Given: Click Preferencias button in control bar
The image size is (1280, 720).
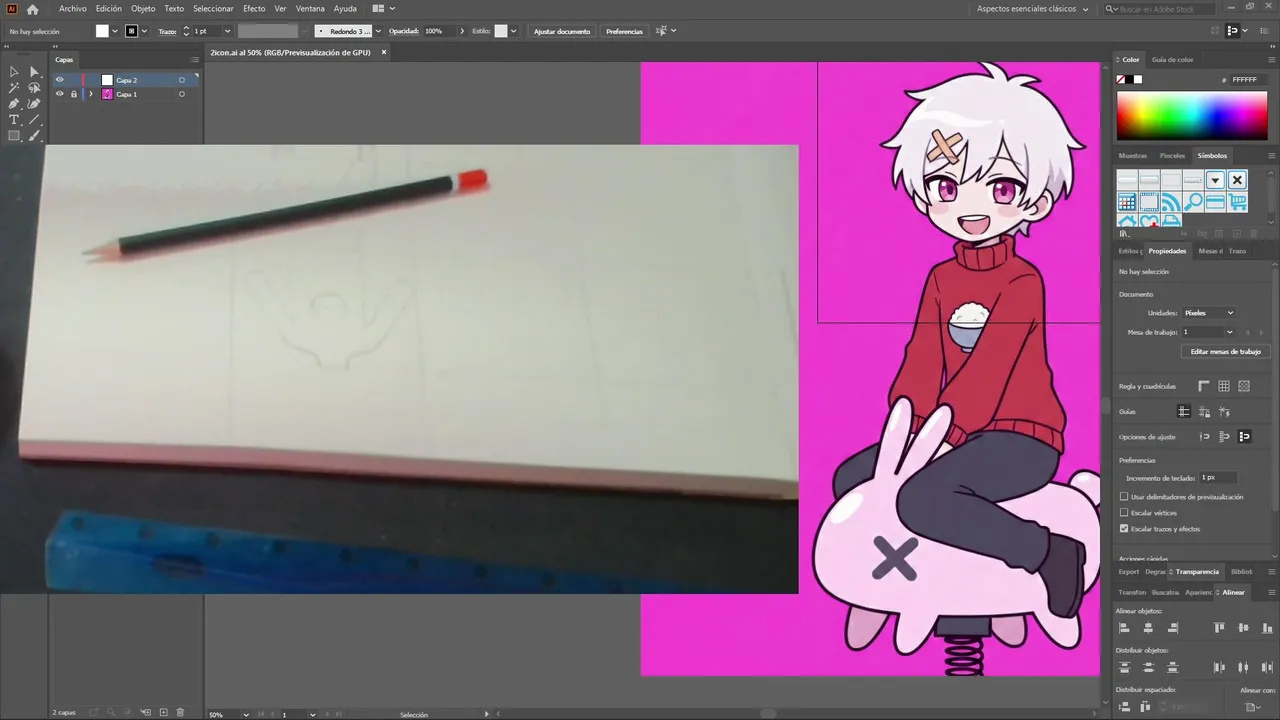Looking at the screenshot, I should [624, 31].
